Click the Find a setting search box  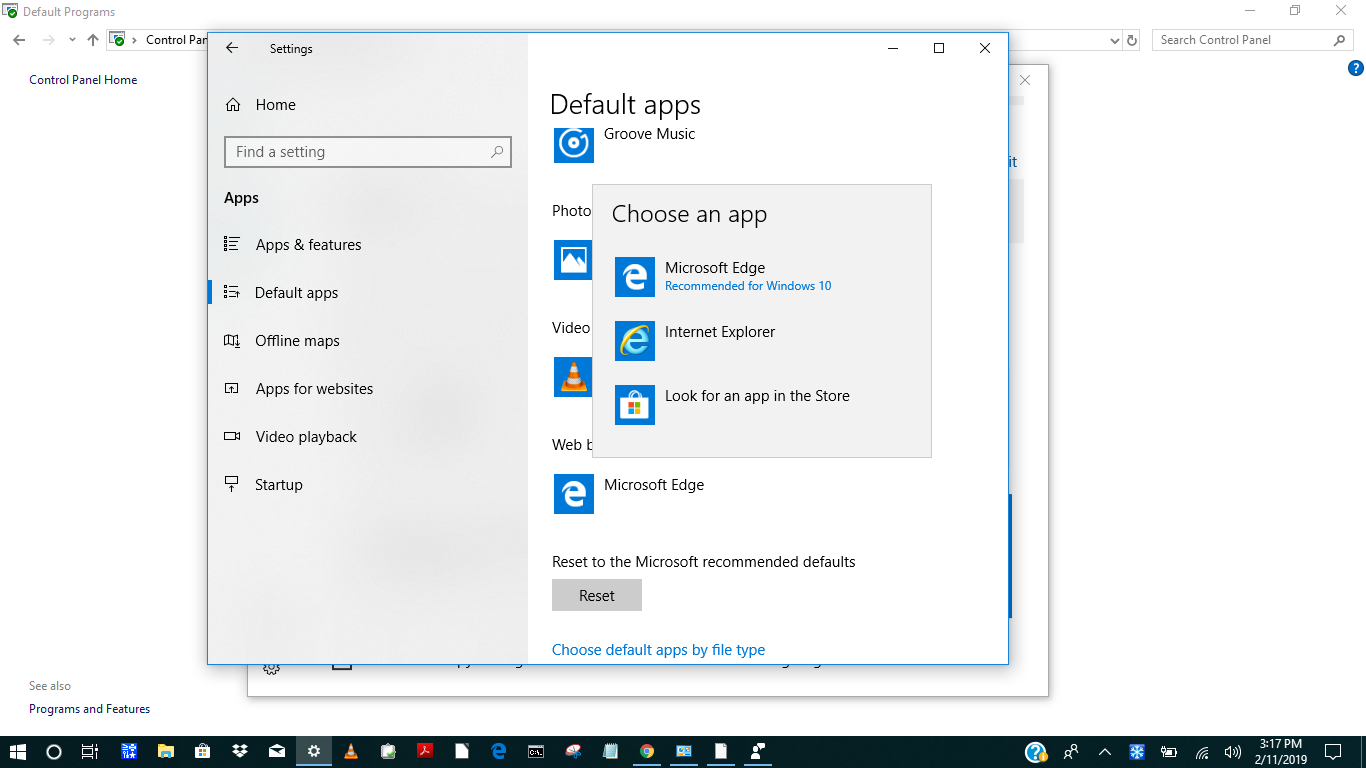click(x=368, y=152)
